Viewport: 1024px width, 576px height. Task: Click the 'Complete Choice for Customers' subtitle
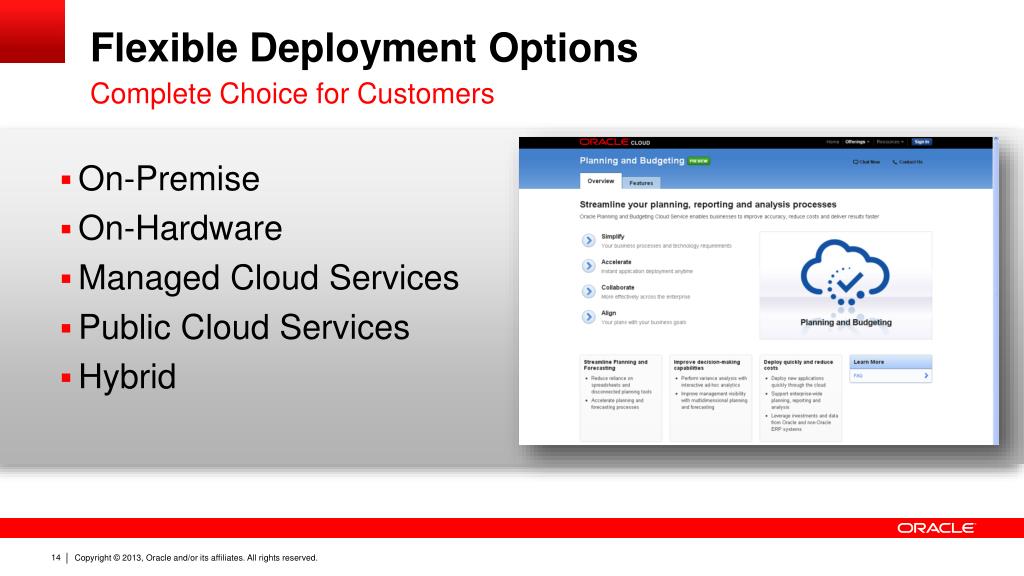coord(292,93)
